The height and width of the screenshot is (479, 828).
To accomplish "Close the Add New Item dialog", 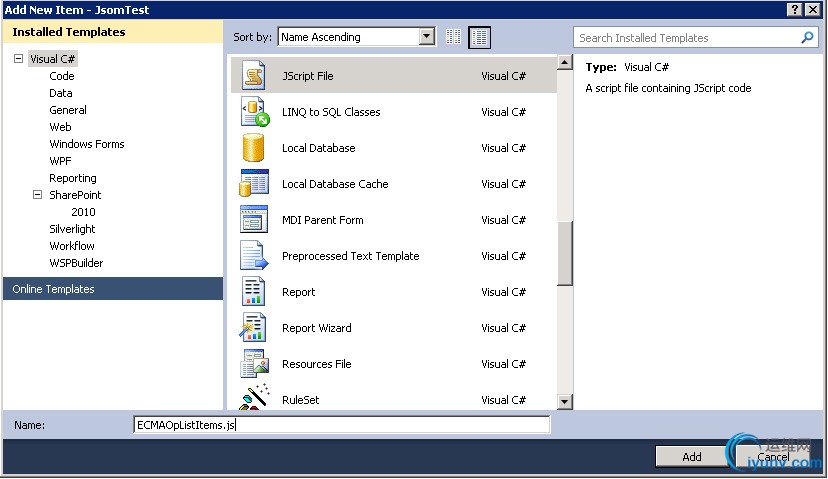I will [x=812, y=10].
